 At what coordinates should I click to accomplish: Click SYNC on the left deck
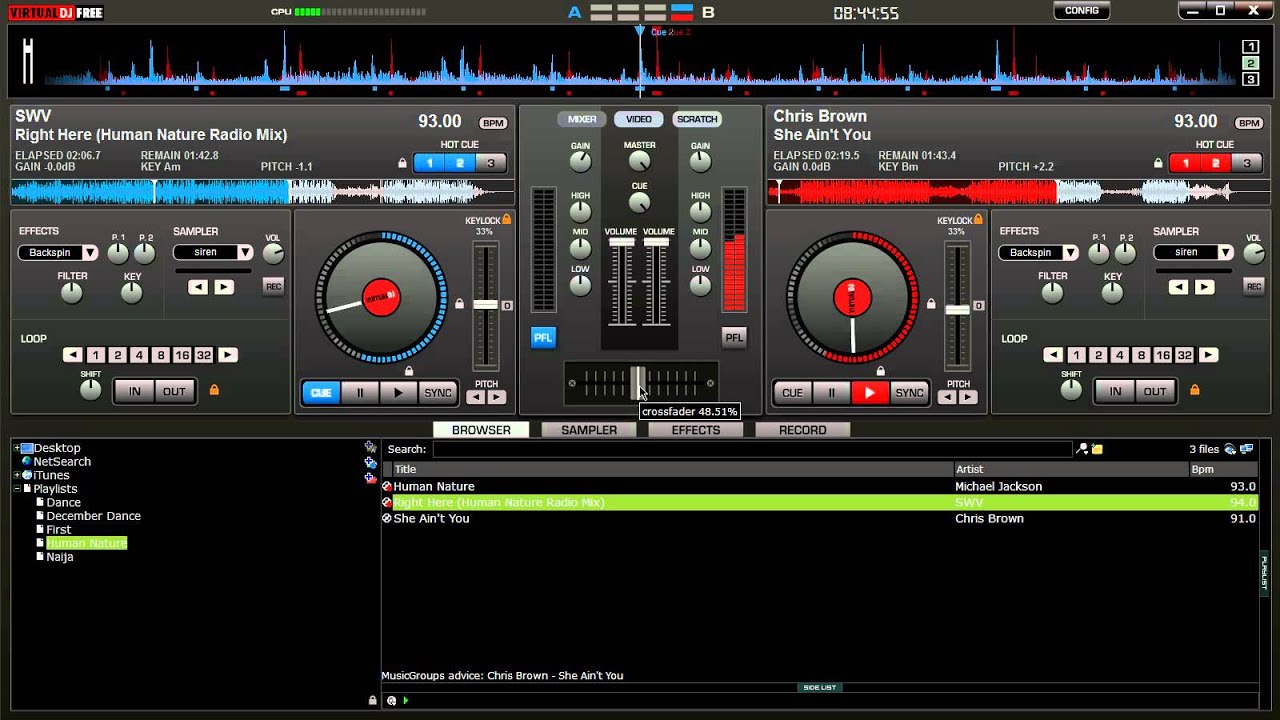(438, 393)
